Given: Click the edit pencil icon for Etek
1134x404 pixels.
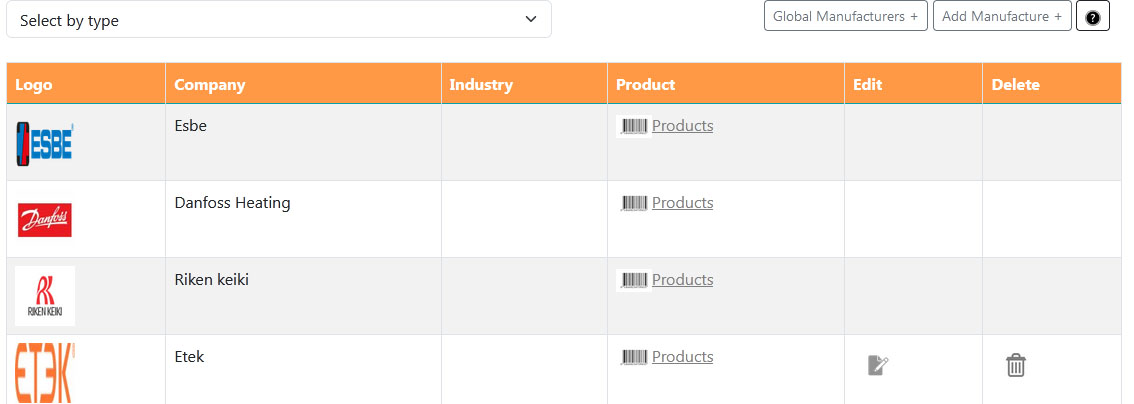Looking at the screenshot, I should [878, 365].
